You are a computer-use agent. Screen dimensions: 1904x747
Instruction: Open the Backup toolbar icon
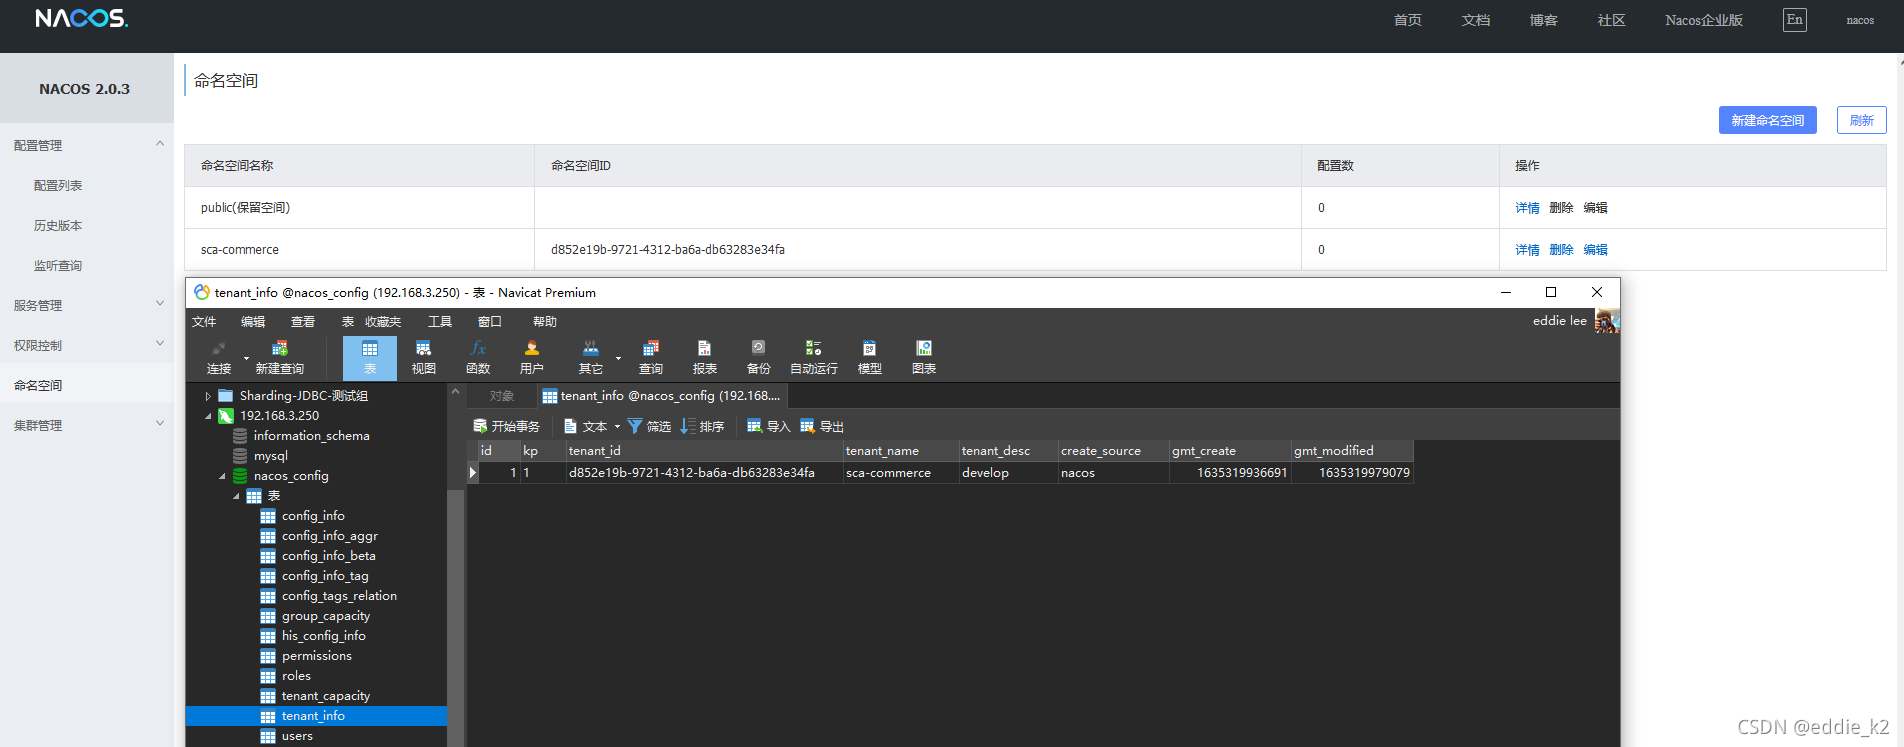759,357
